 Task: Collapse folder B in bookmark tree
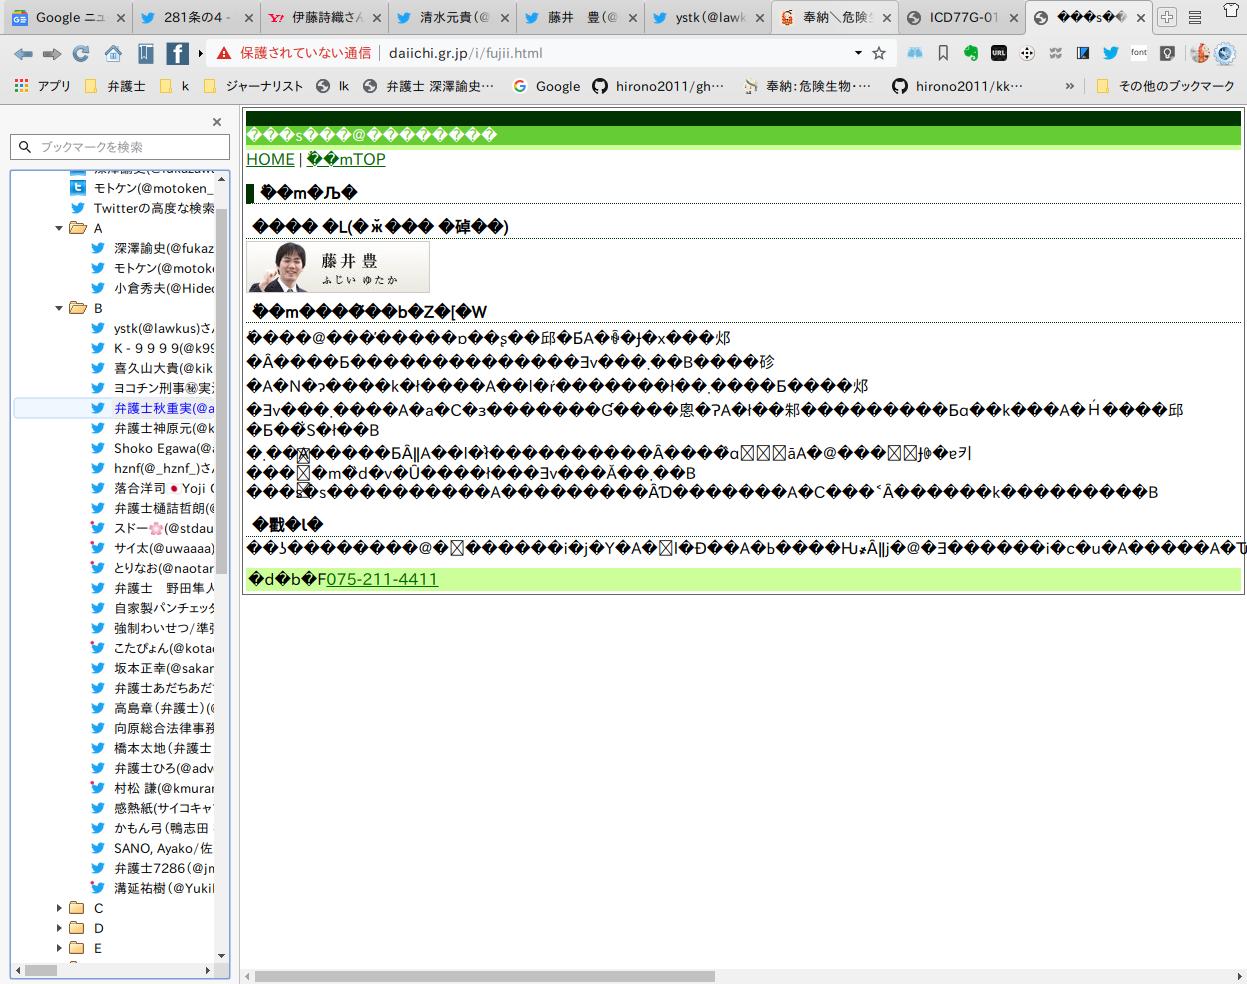59,308
